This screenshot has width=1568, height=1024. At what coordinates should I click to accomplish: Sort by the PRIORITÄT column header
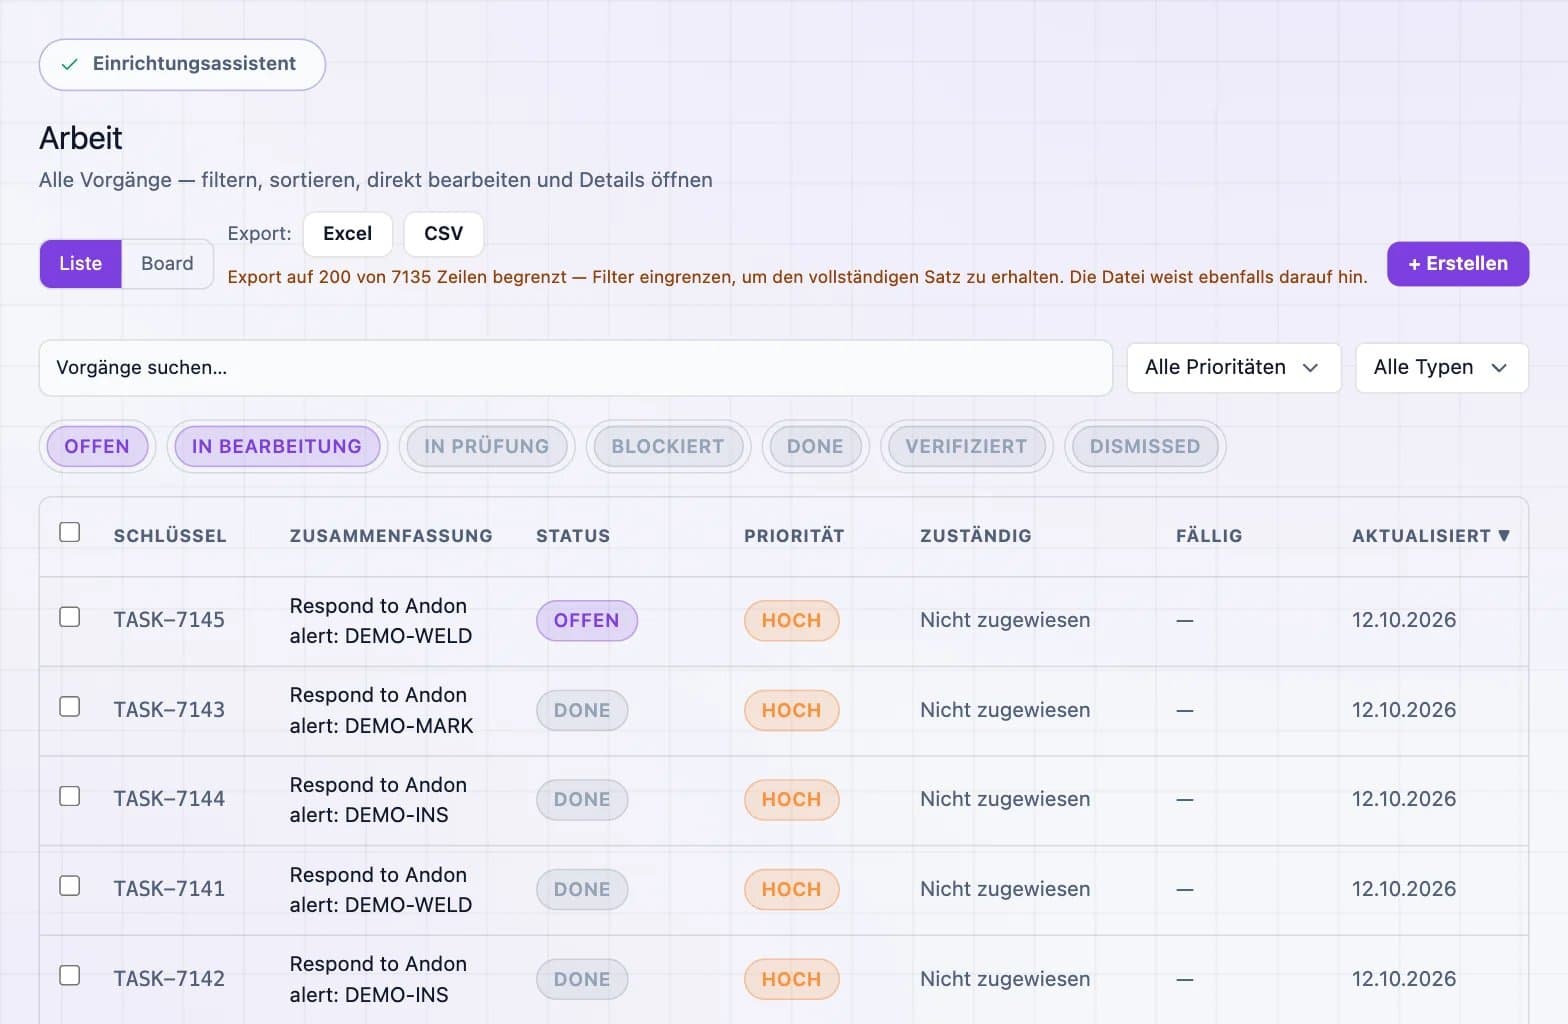pyautogui.click(x=794, y=536)
